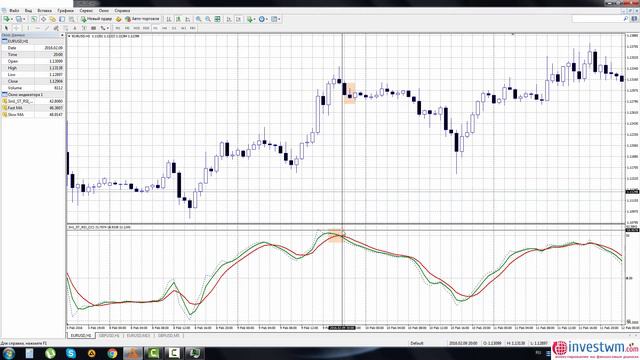Toggle the Авто-торговля button
The width and height of the screenshot is (640, 360).
[142, 19]
